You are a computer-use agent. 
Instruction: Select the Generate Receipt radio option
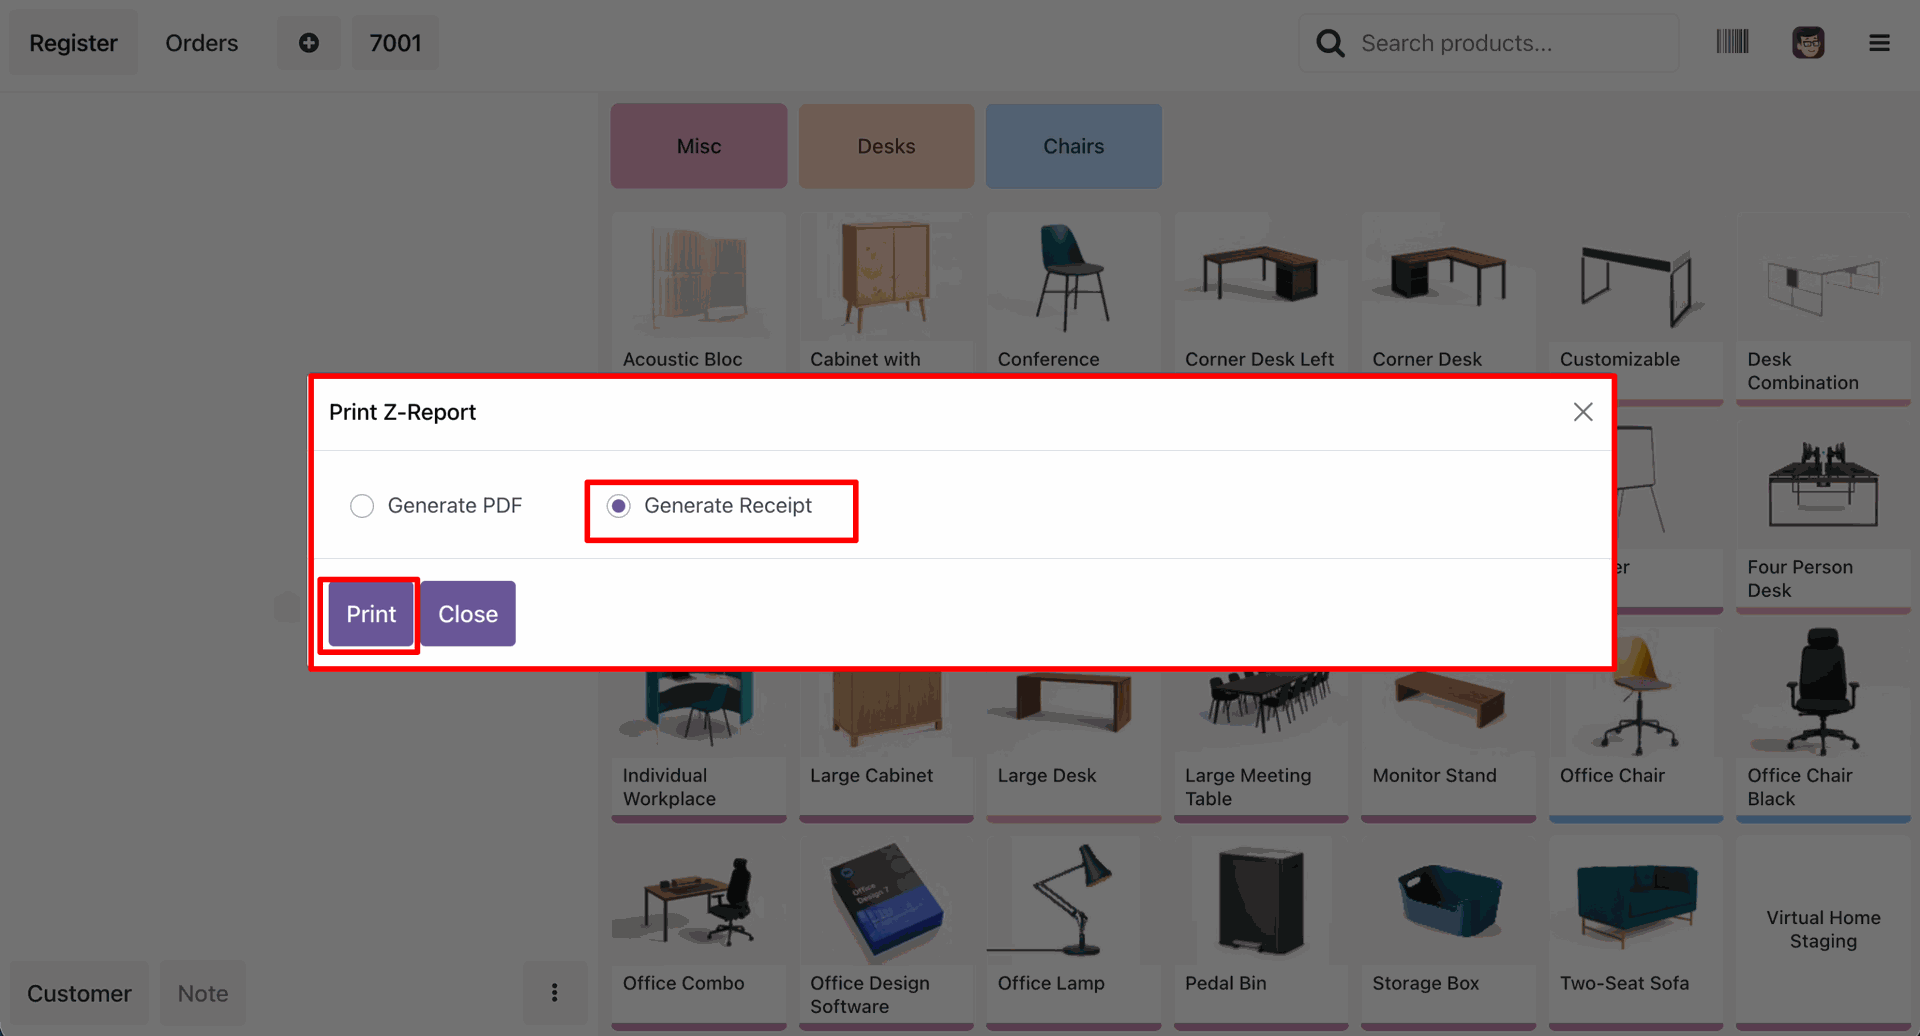click(619, 506)
